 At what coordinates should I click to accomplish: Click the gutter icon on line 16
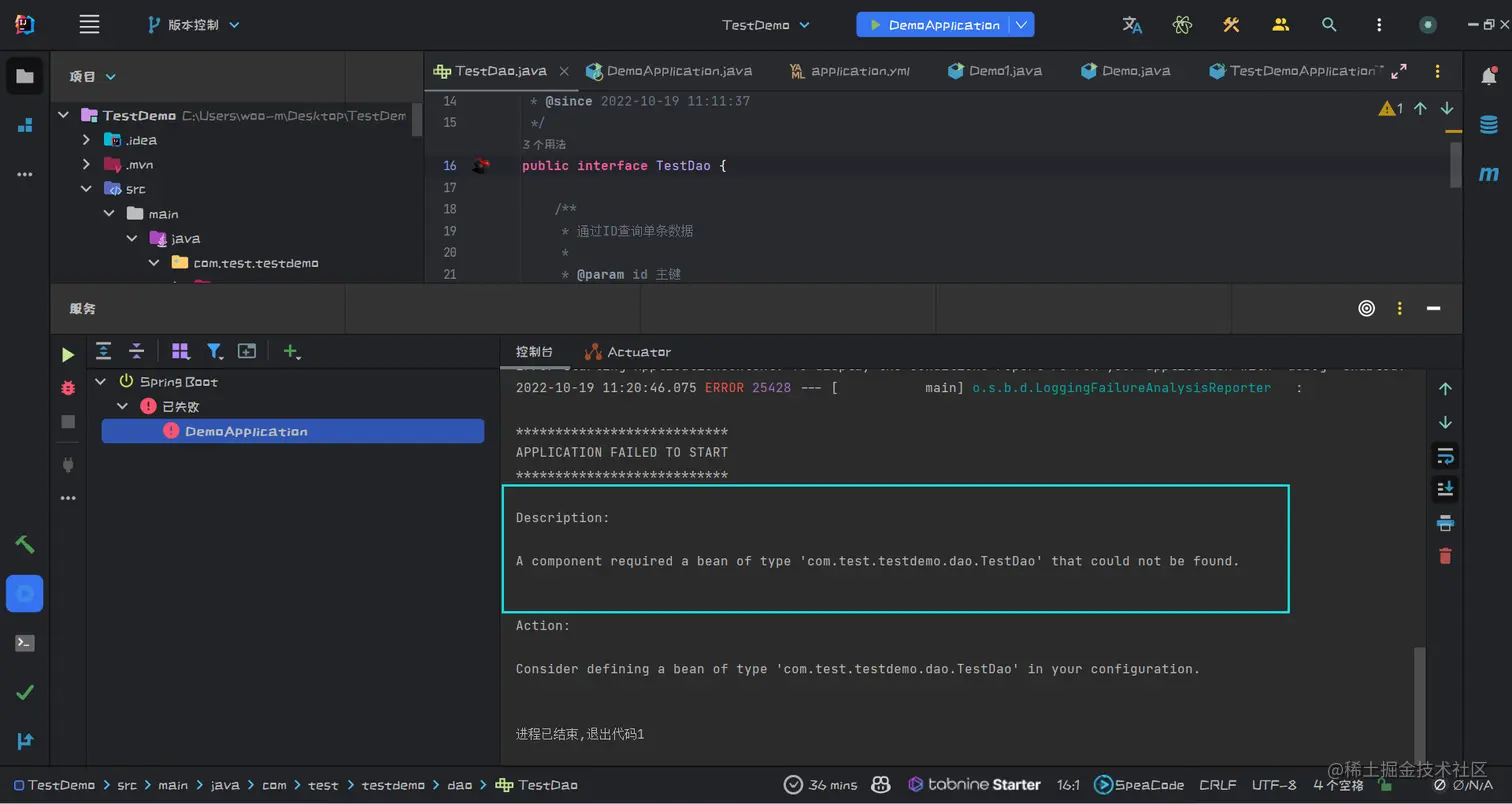(482, 166)
